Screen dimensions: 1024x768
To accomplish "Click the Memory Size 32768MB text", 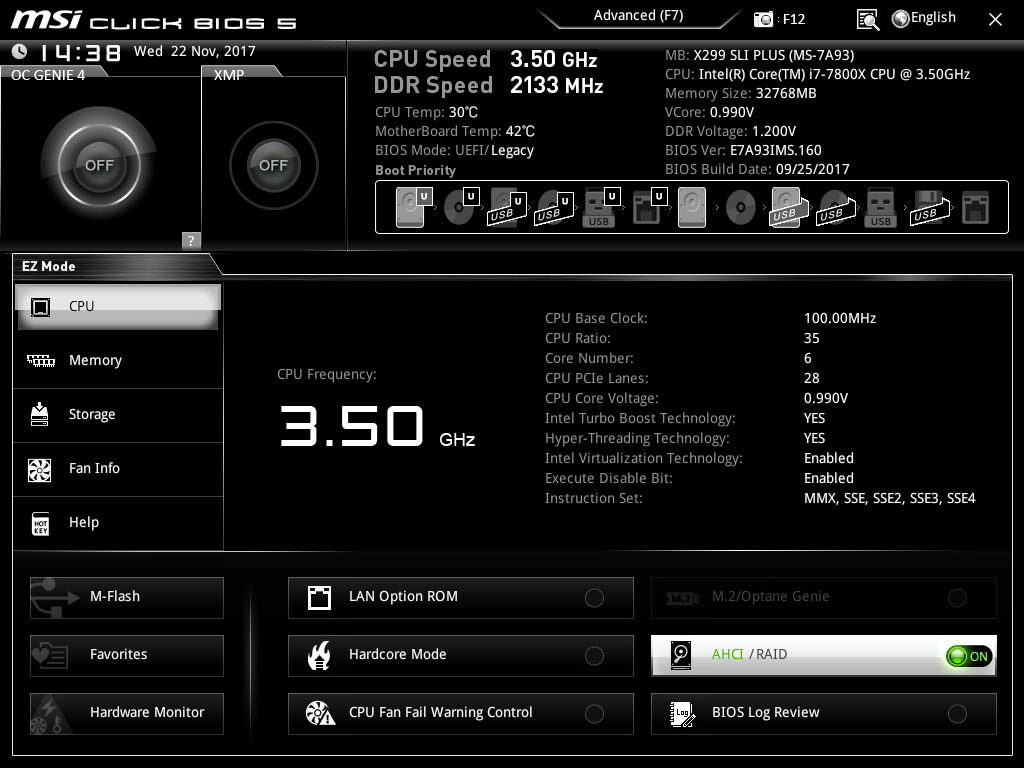I will [741, 93].
